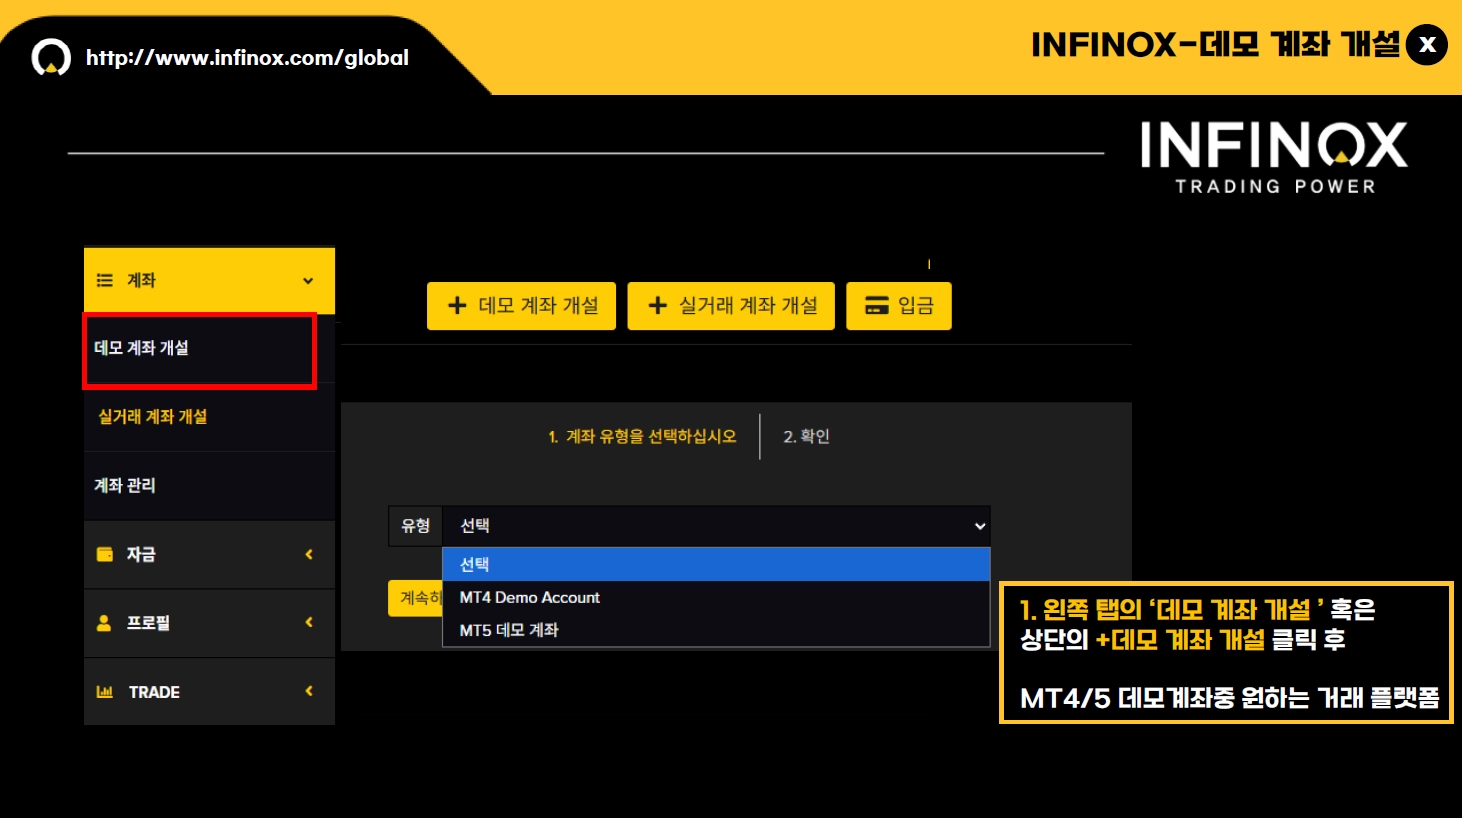Screen dimensions: 1462x818
Task: Click the partially hidden 계속하기 button
Action: coord(415,598)
